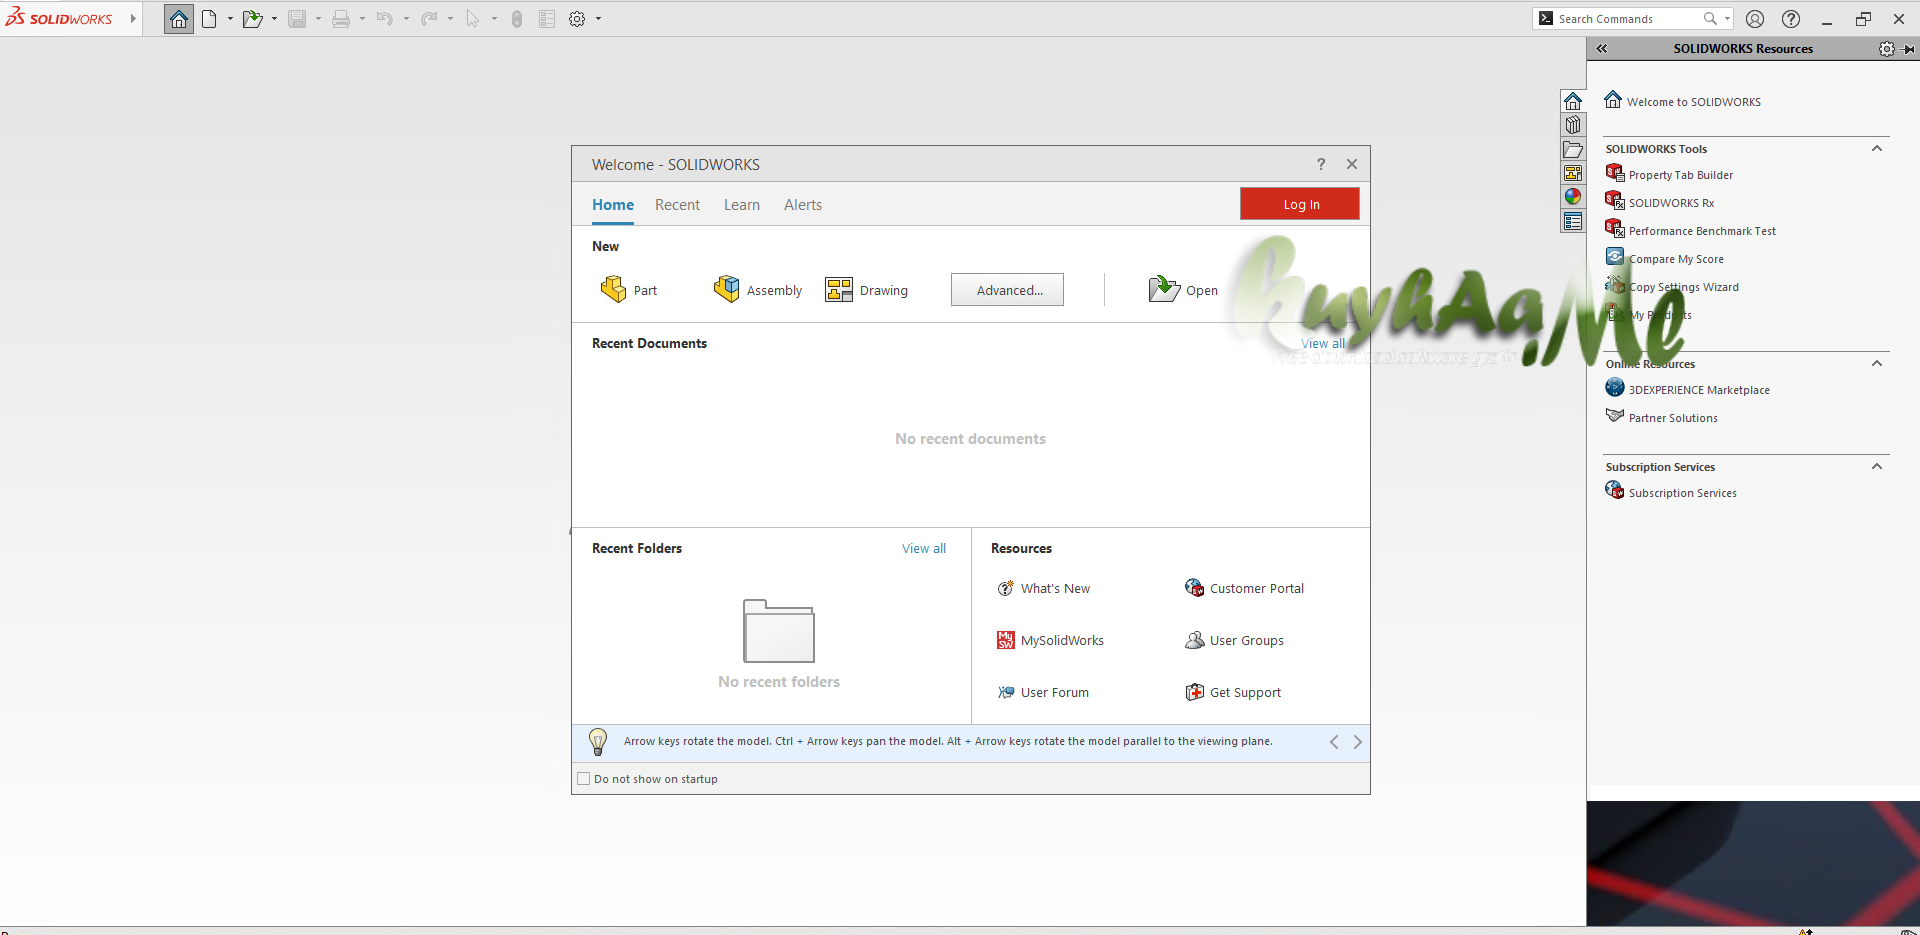Viewport: 1920px width, 935px height.
Task: Create a new Part document
Action: point(629,290)
